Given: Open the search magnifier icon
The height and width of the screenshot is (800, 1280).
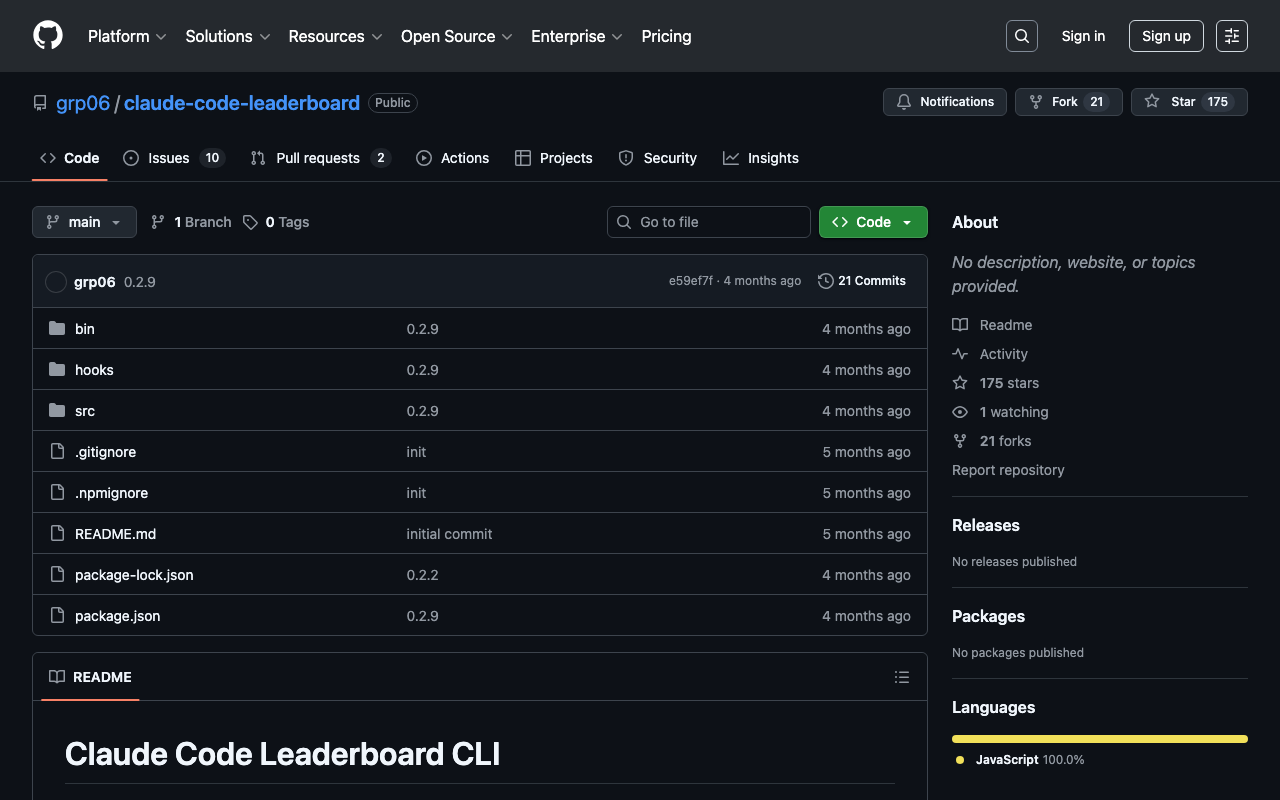Looking at the screenshot, I should coord(1021,36).
